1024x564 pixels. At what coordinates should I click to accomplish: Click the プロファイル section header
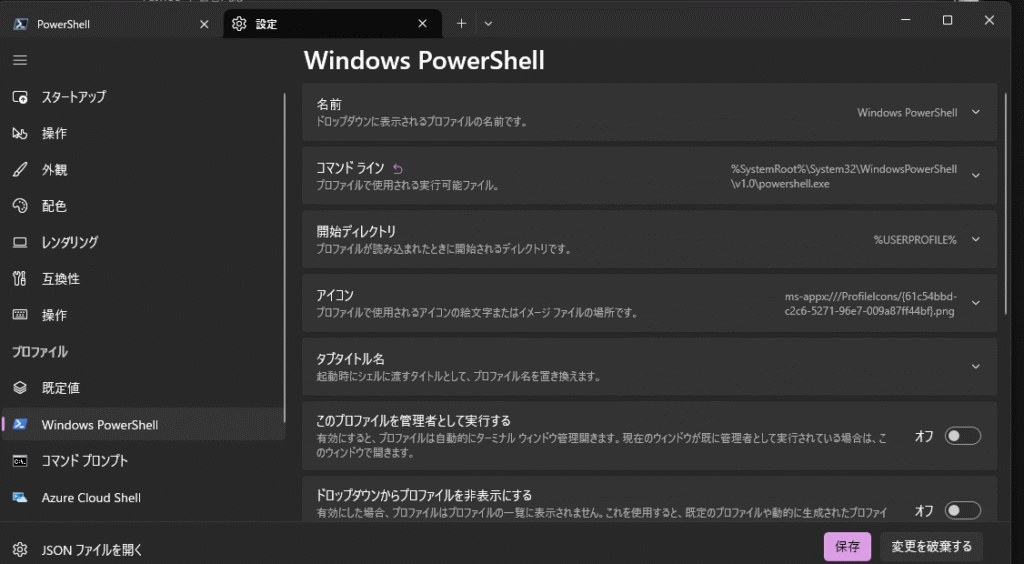click(x=40, y=352)
